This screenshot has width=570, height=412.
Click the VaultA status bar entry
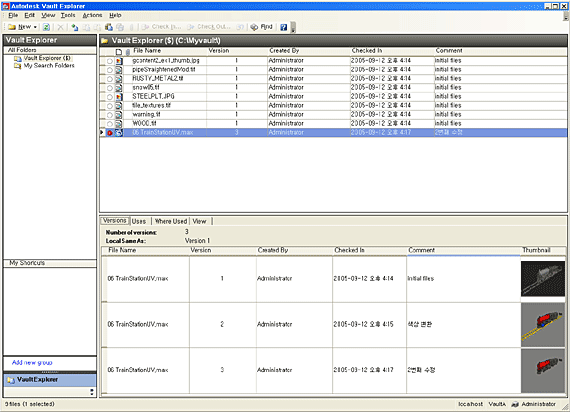[497, 404]
